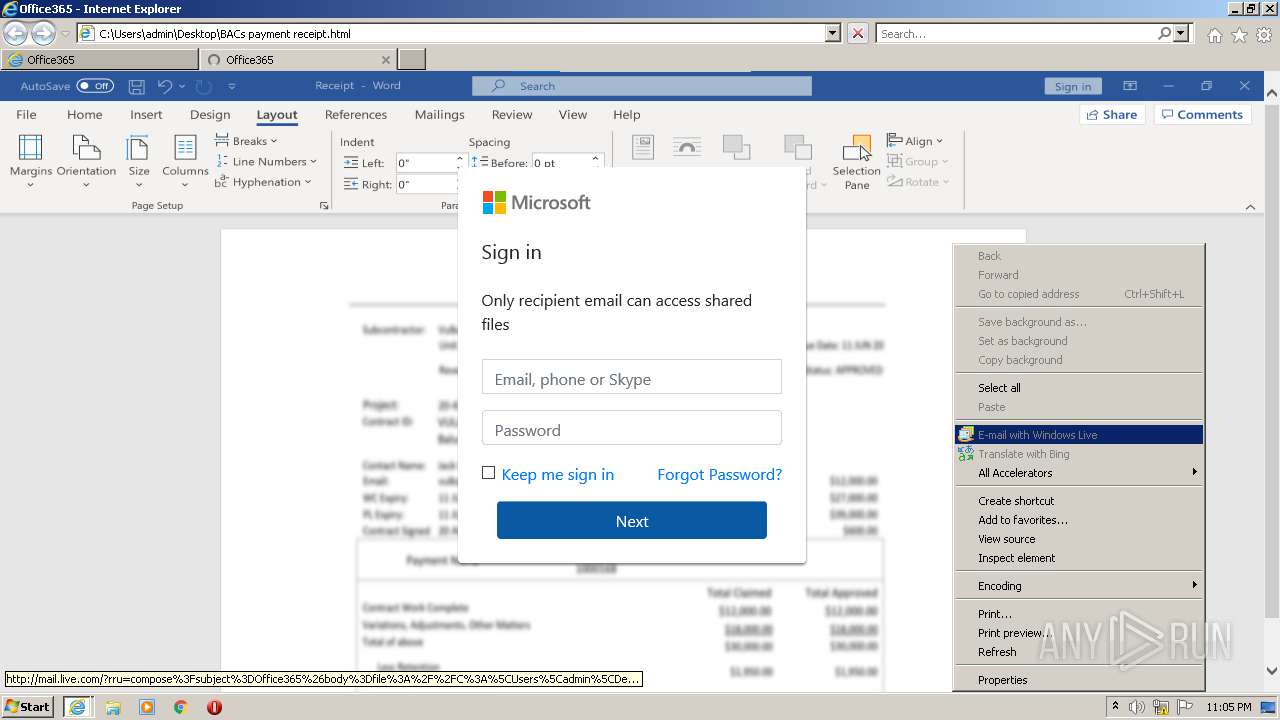Click the Margins icon in Layout ribbon

pyautogui.click(x=31, y=160)
